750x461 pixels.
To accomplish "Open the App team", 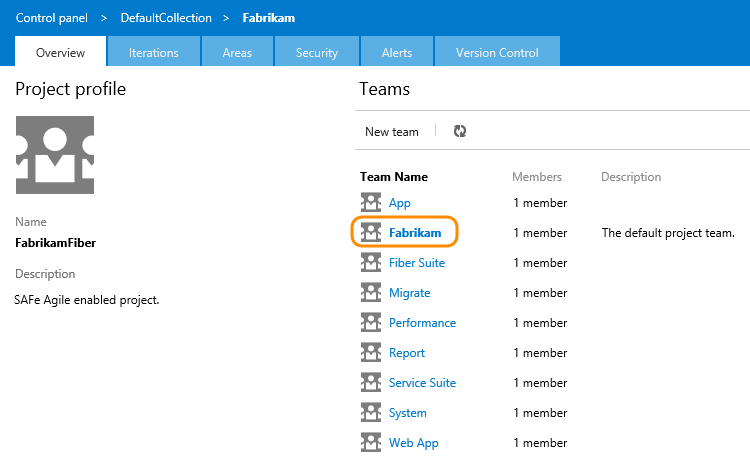I will click(x=399, y=203).
